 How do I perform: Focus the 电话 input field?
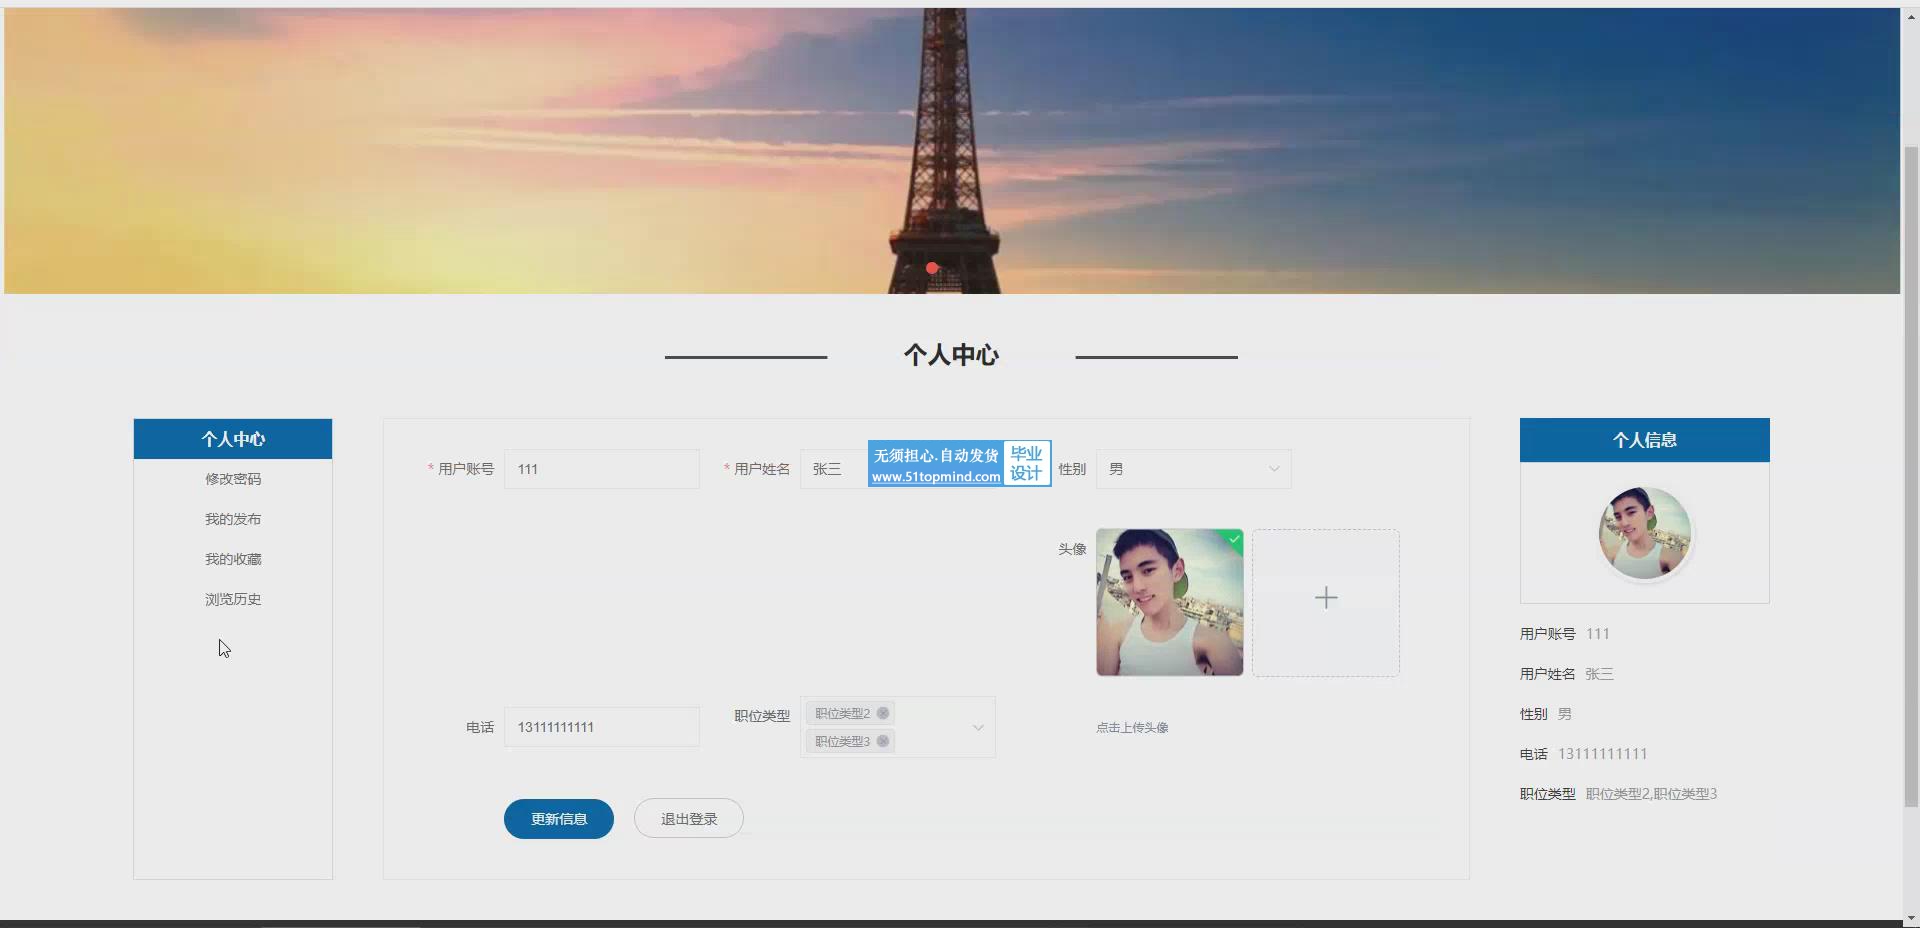[601, 727]
